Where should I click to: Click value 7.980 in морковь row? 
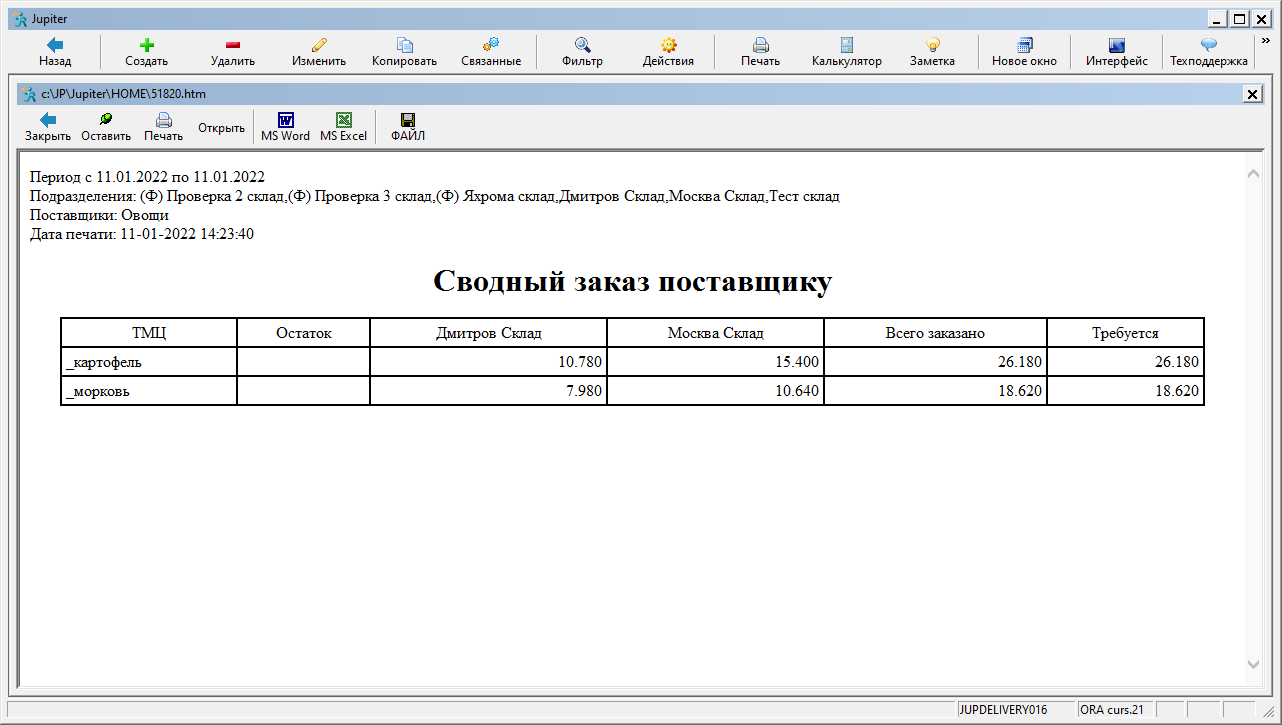[584, 391]
